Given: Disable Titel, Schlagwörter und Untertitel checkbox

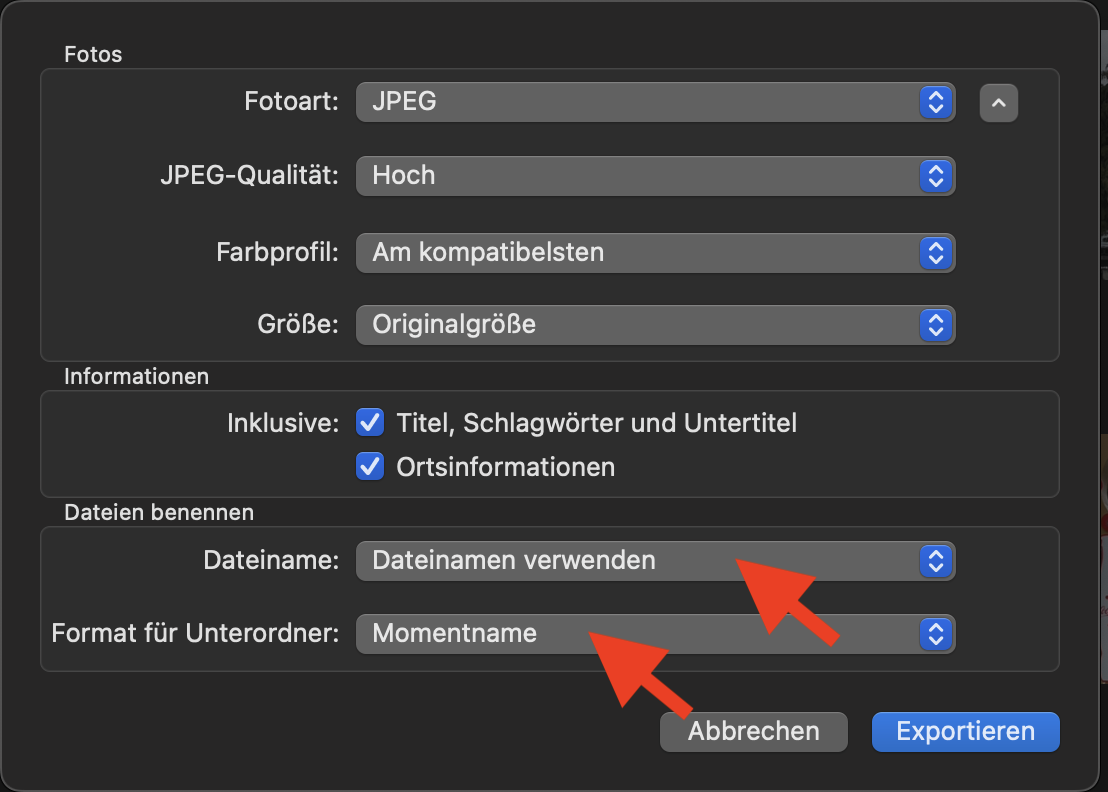Looking at the screenshot, I should tap(370, 423).
